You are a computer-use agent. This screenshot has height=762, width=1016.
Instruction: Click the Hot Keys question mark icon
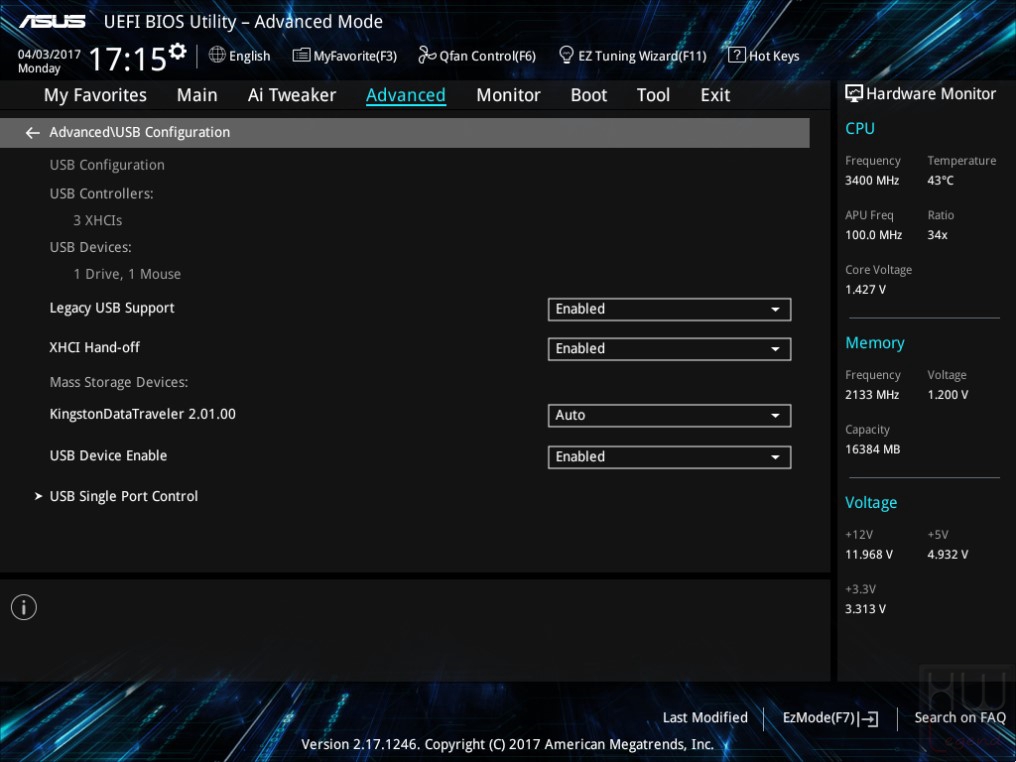pyautogui.click(x=737, y=55)
